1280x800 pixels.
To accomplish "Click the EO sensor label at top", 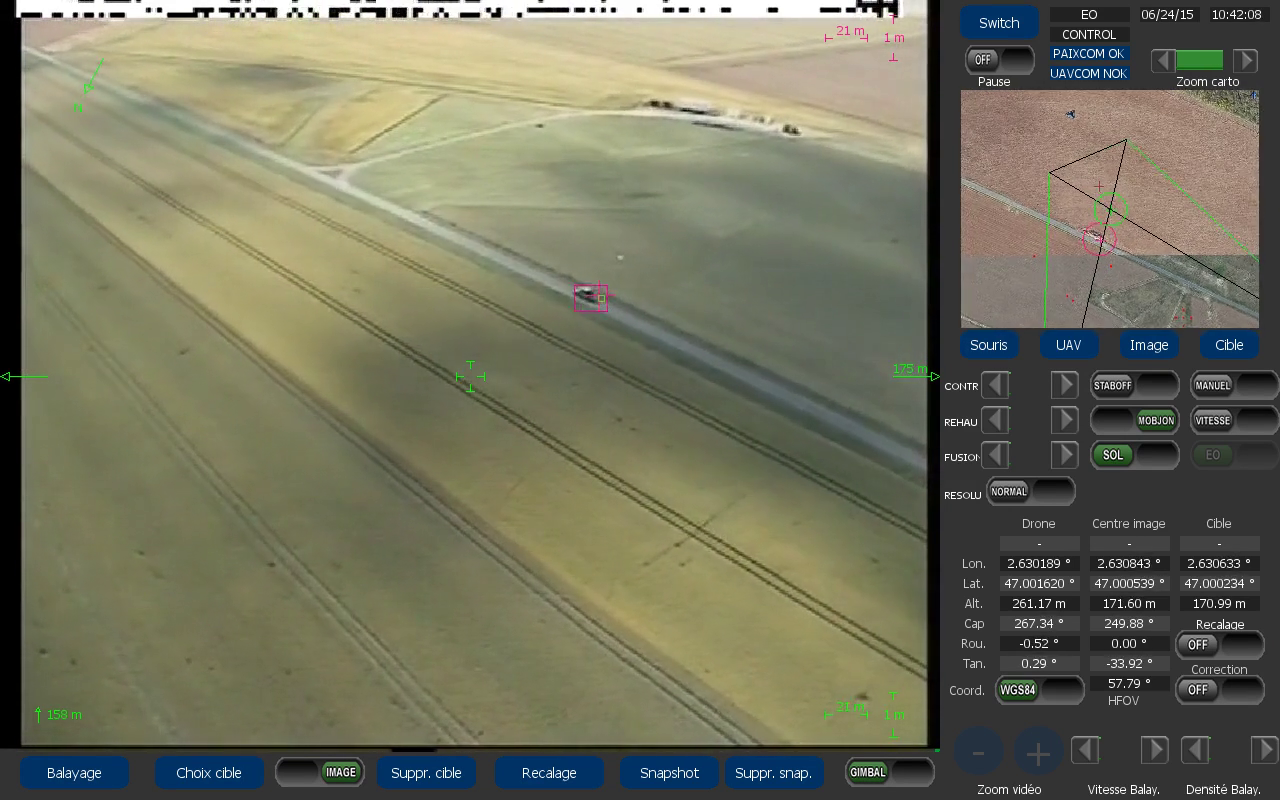I will tap(1089, 15).
